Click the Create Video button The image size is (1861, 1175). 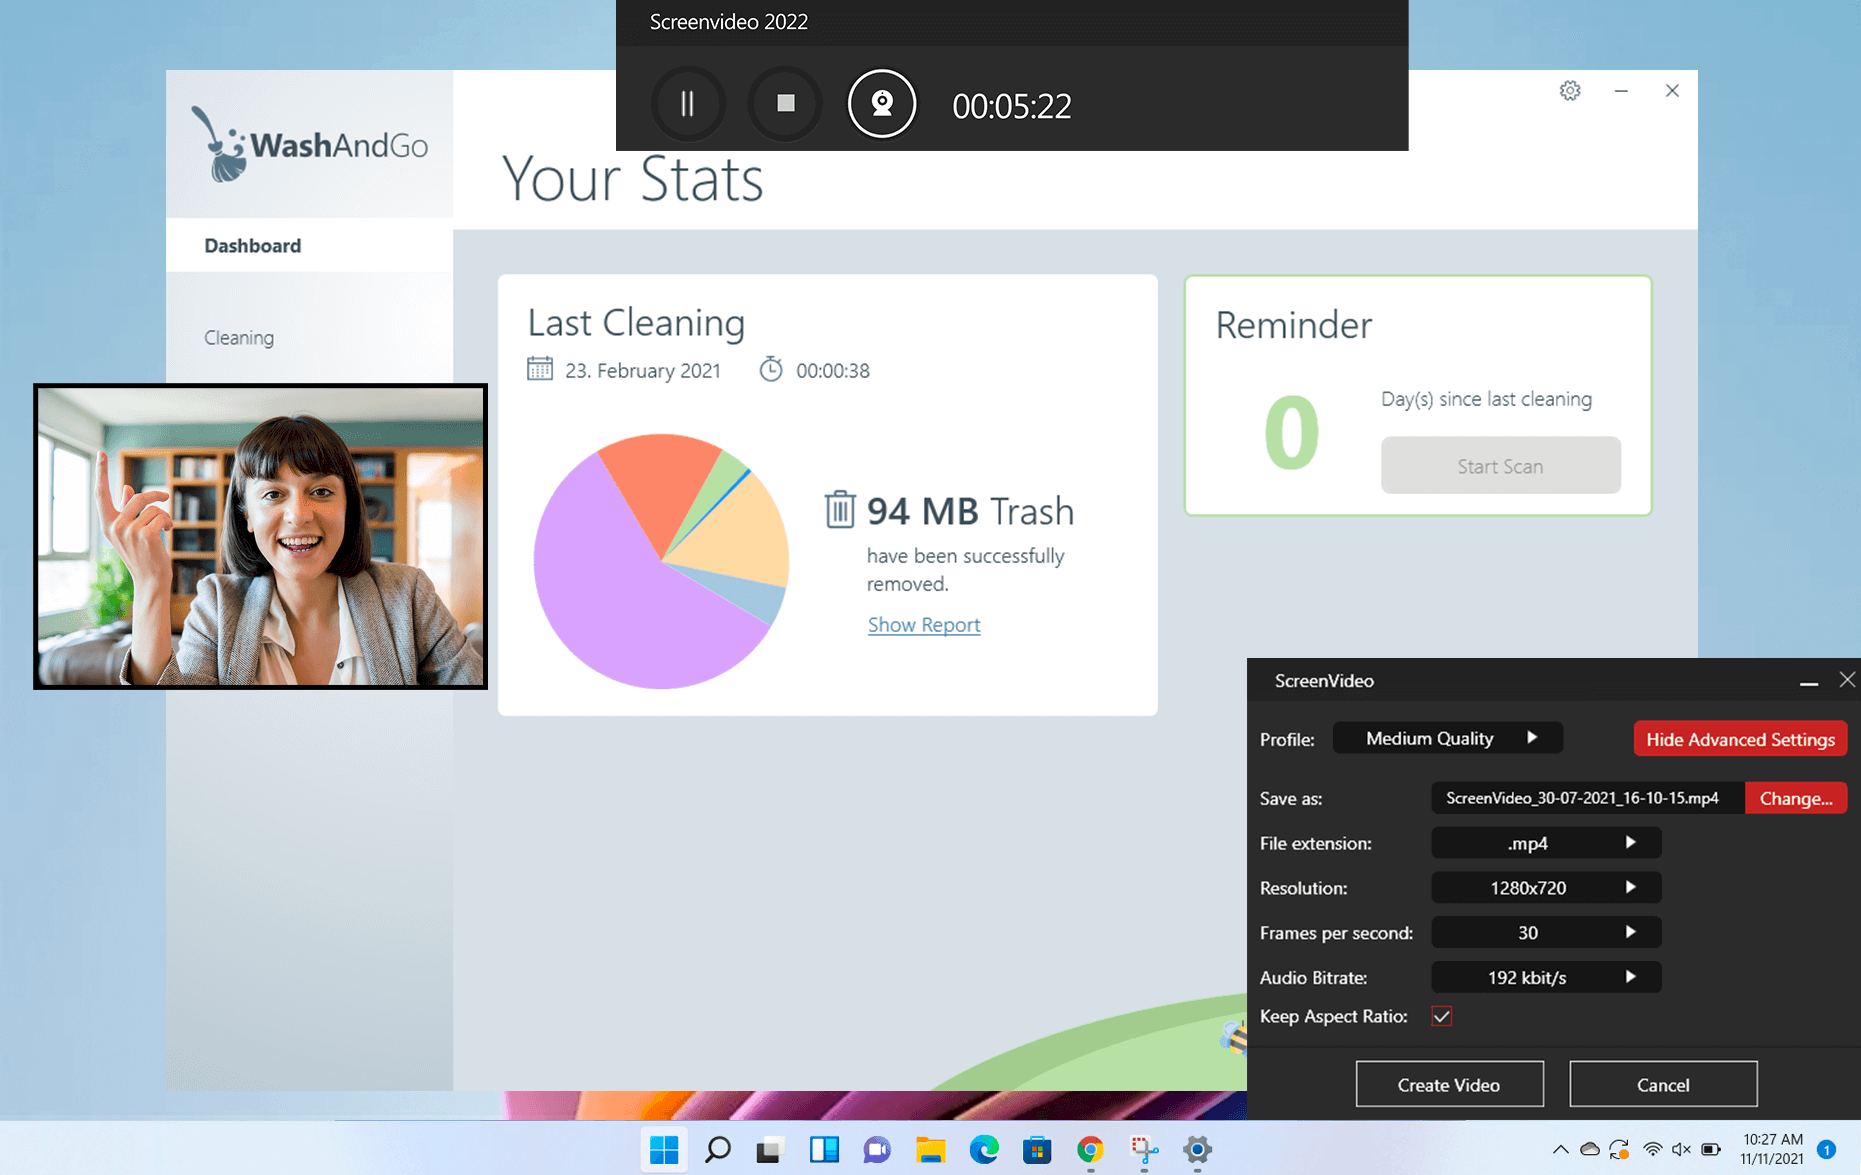[1448, 1084]
